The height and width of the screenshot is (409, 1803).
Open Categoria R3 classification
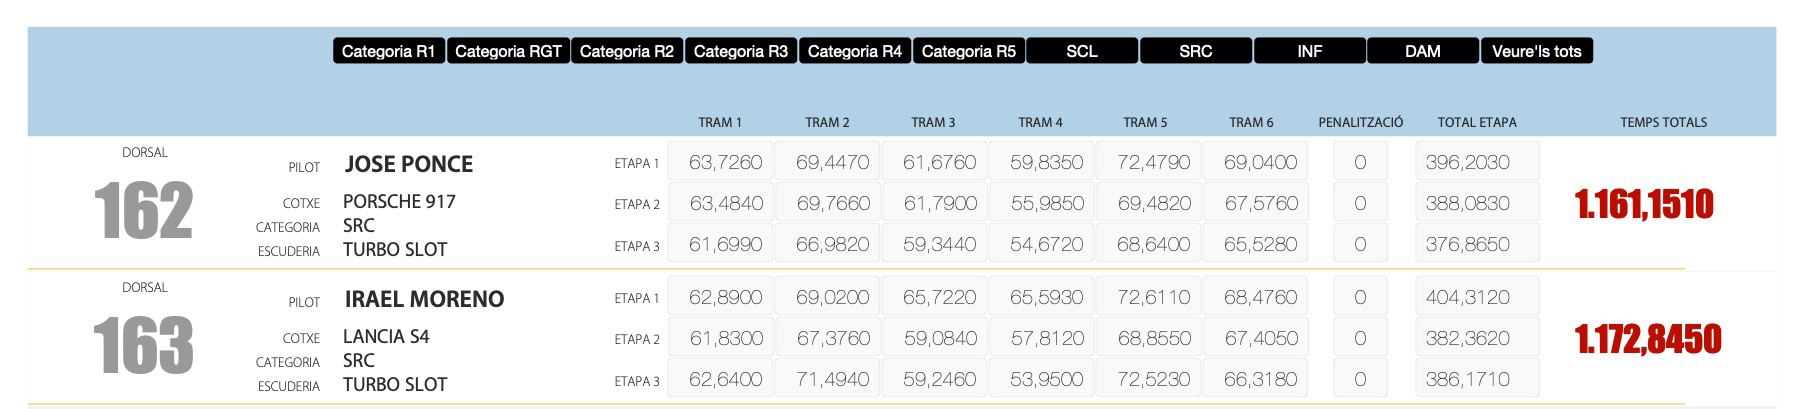(741, 51)
